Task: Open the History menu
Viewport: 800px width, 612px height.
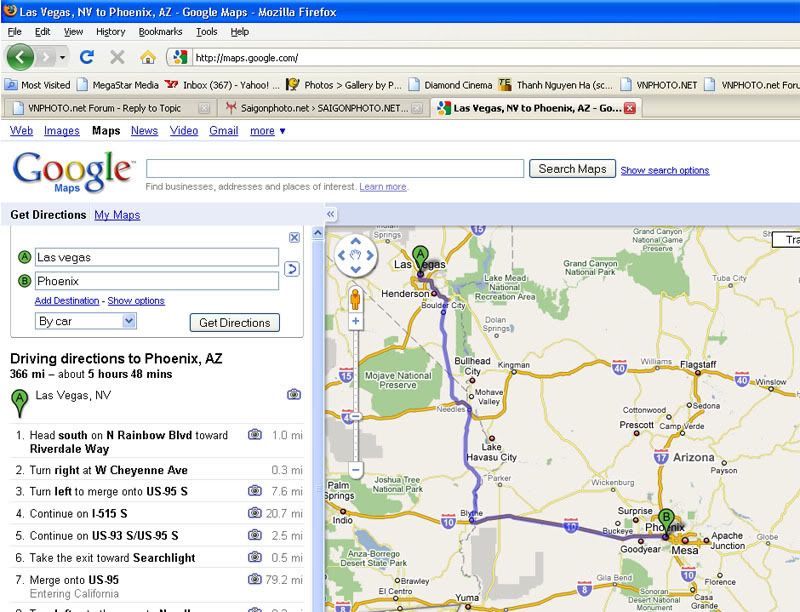Action: coord(111,32)
